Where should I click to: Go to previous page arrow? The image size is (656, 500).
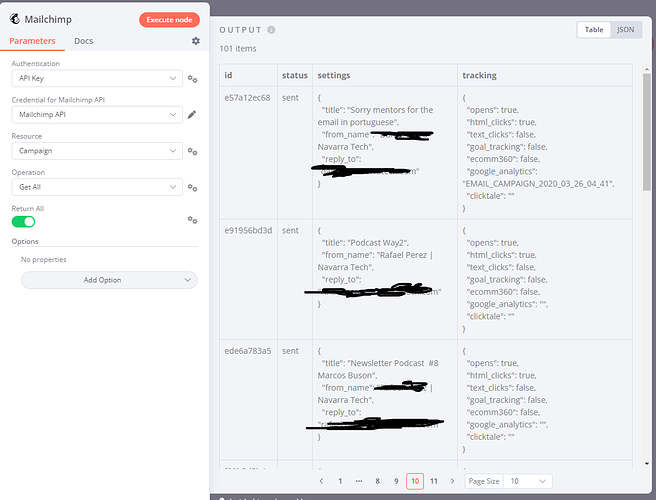click(321, 481)
